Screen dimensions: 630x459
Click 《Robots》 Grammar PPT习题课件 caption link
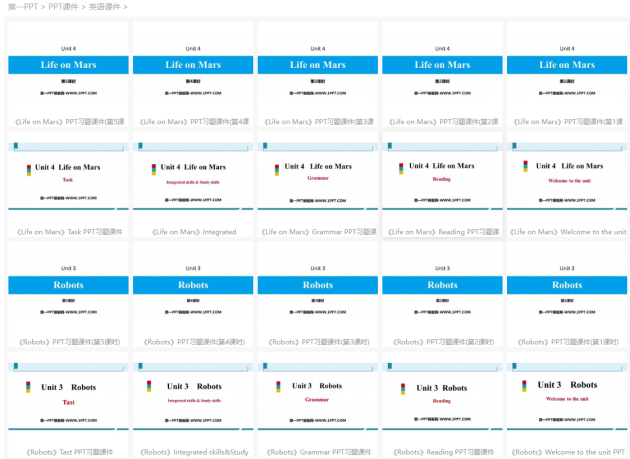[317, 452]
